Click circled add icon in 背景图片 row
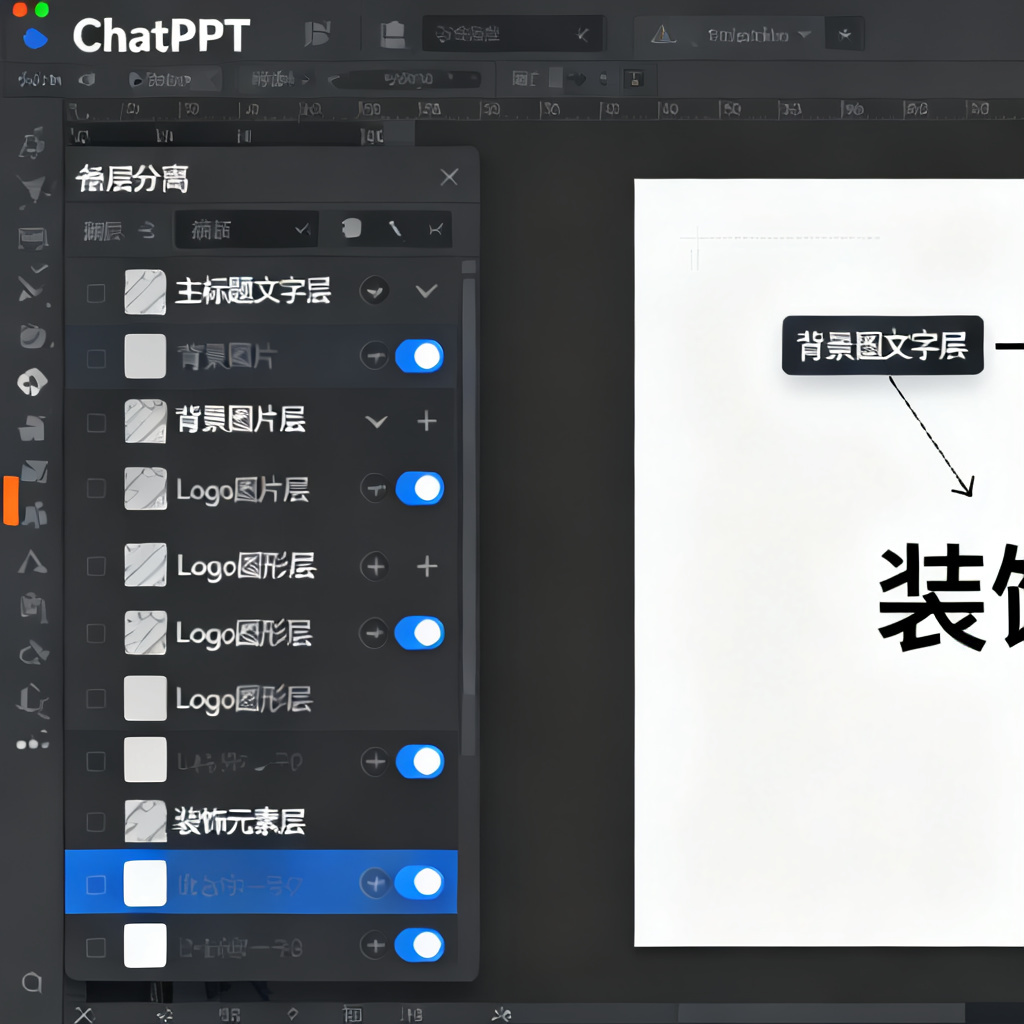1024x1024 pixels. tap(374, 356)
